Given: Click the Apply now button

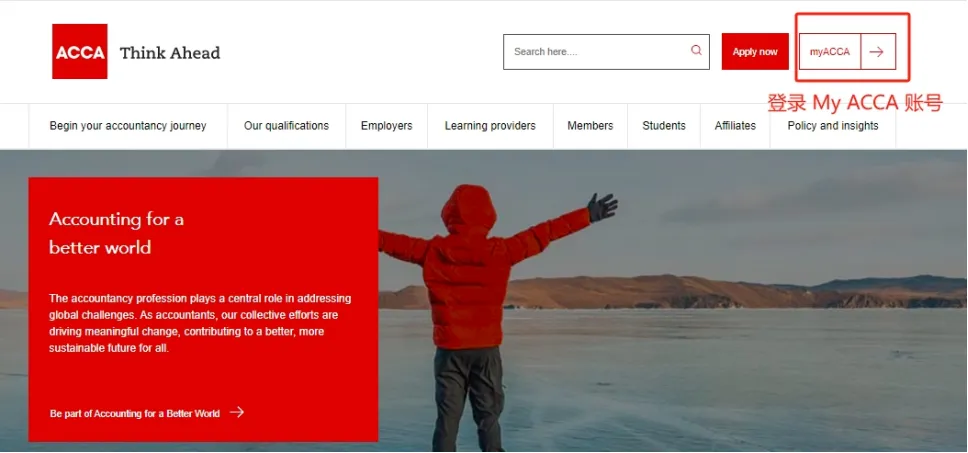Looking at the screenshot, I should tap(755, 52).
